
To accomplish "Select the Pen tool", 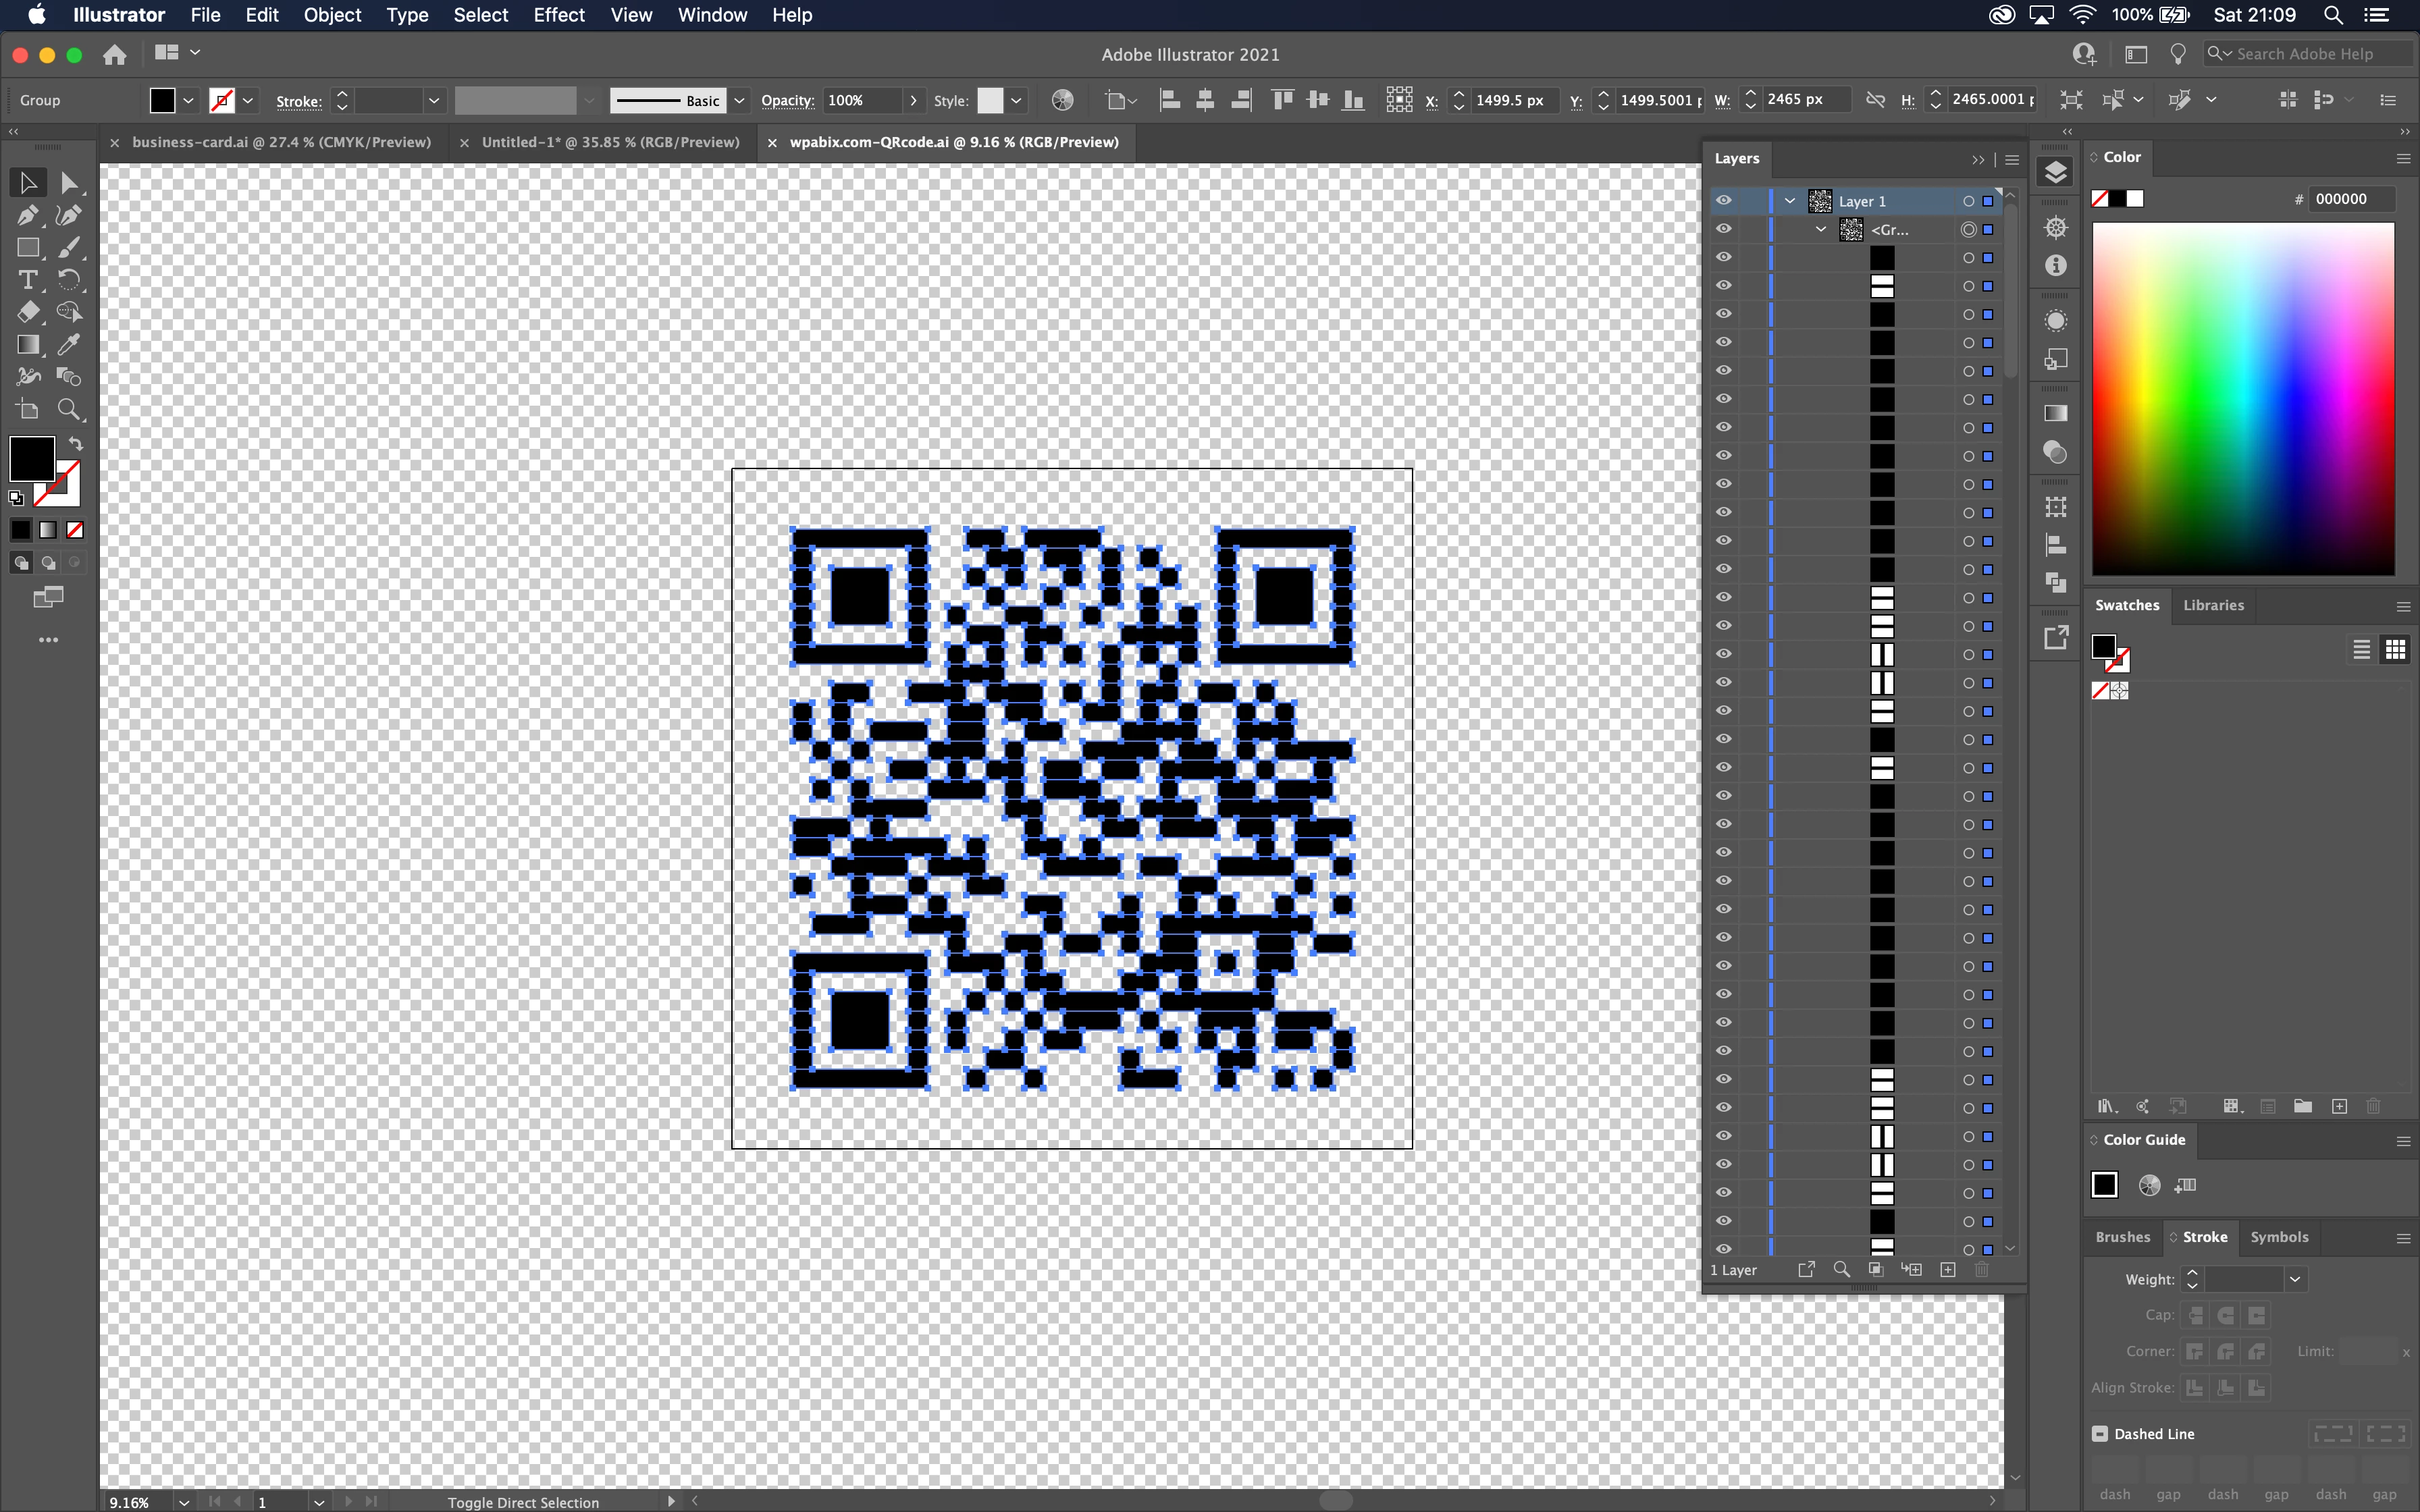I will pos(27,215).
